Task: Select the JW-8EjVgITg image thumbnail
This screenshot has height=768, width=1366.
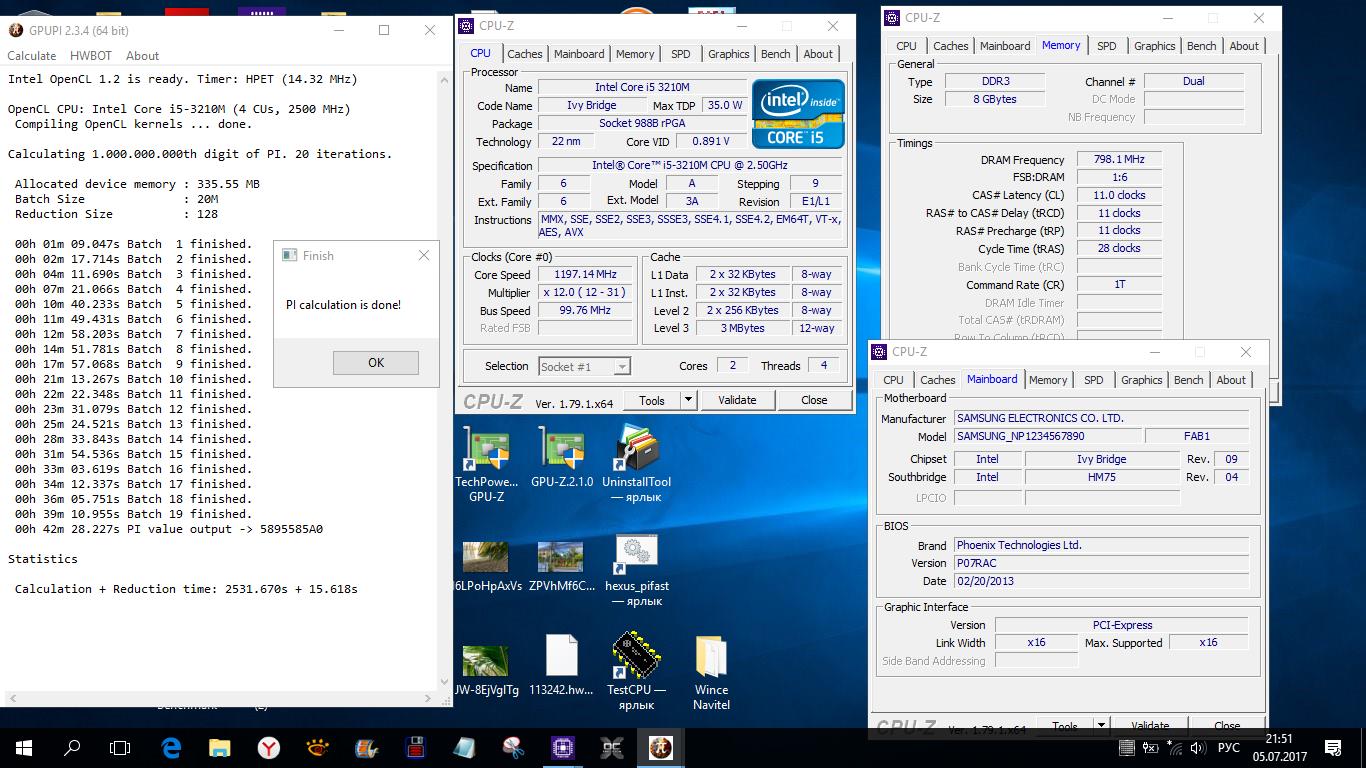Action: point(487,671)
